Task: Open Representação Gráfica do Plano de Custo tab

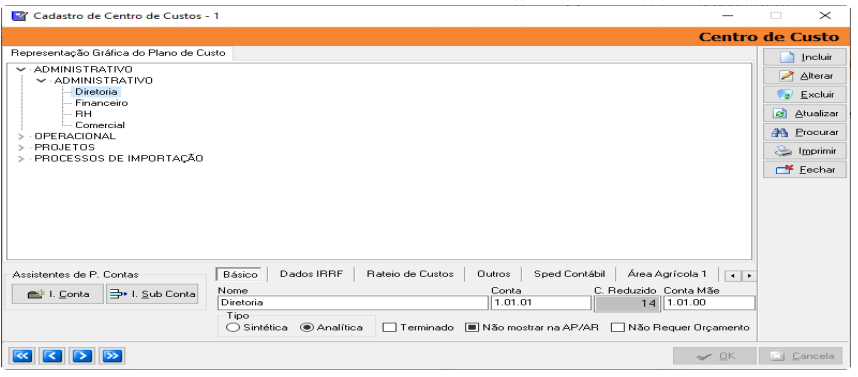Action: pyautogui.click(x=118, y=53)
